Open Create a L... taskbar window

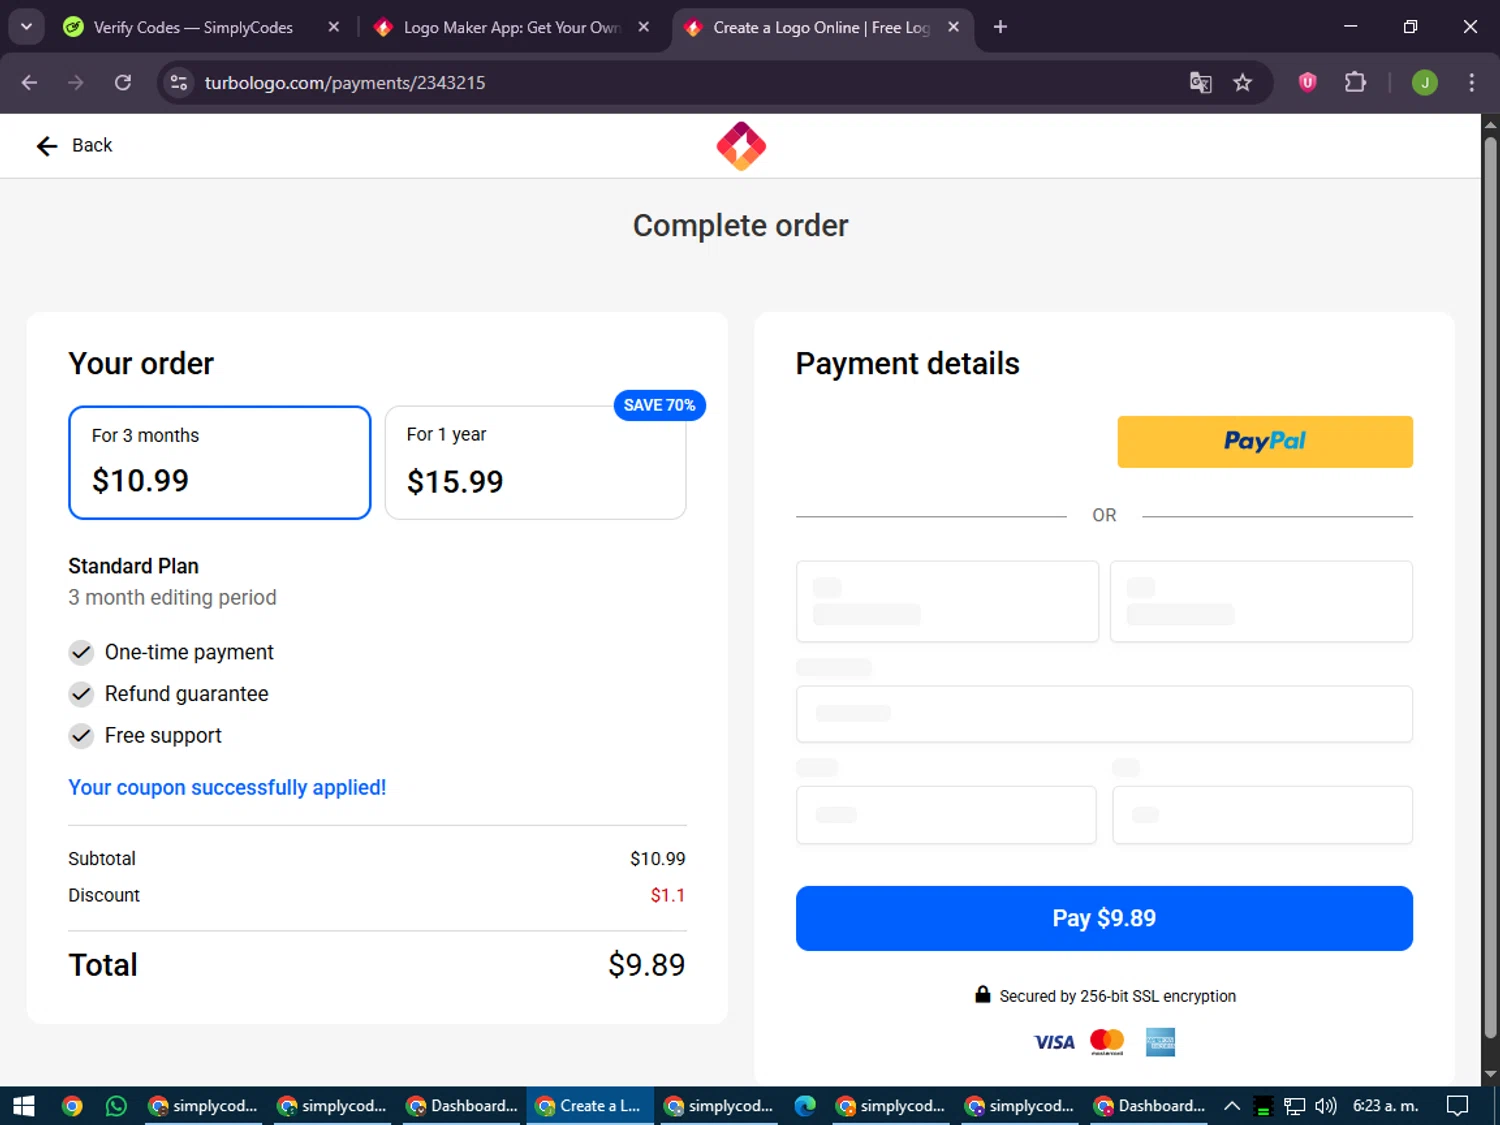coord(590,1106)
